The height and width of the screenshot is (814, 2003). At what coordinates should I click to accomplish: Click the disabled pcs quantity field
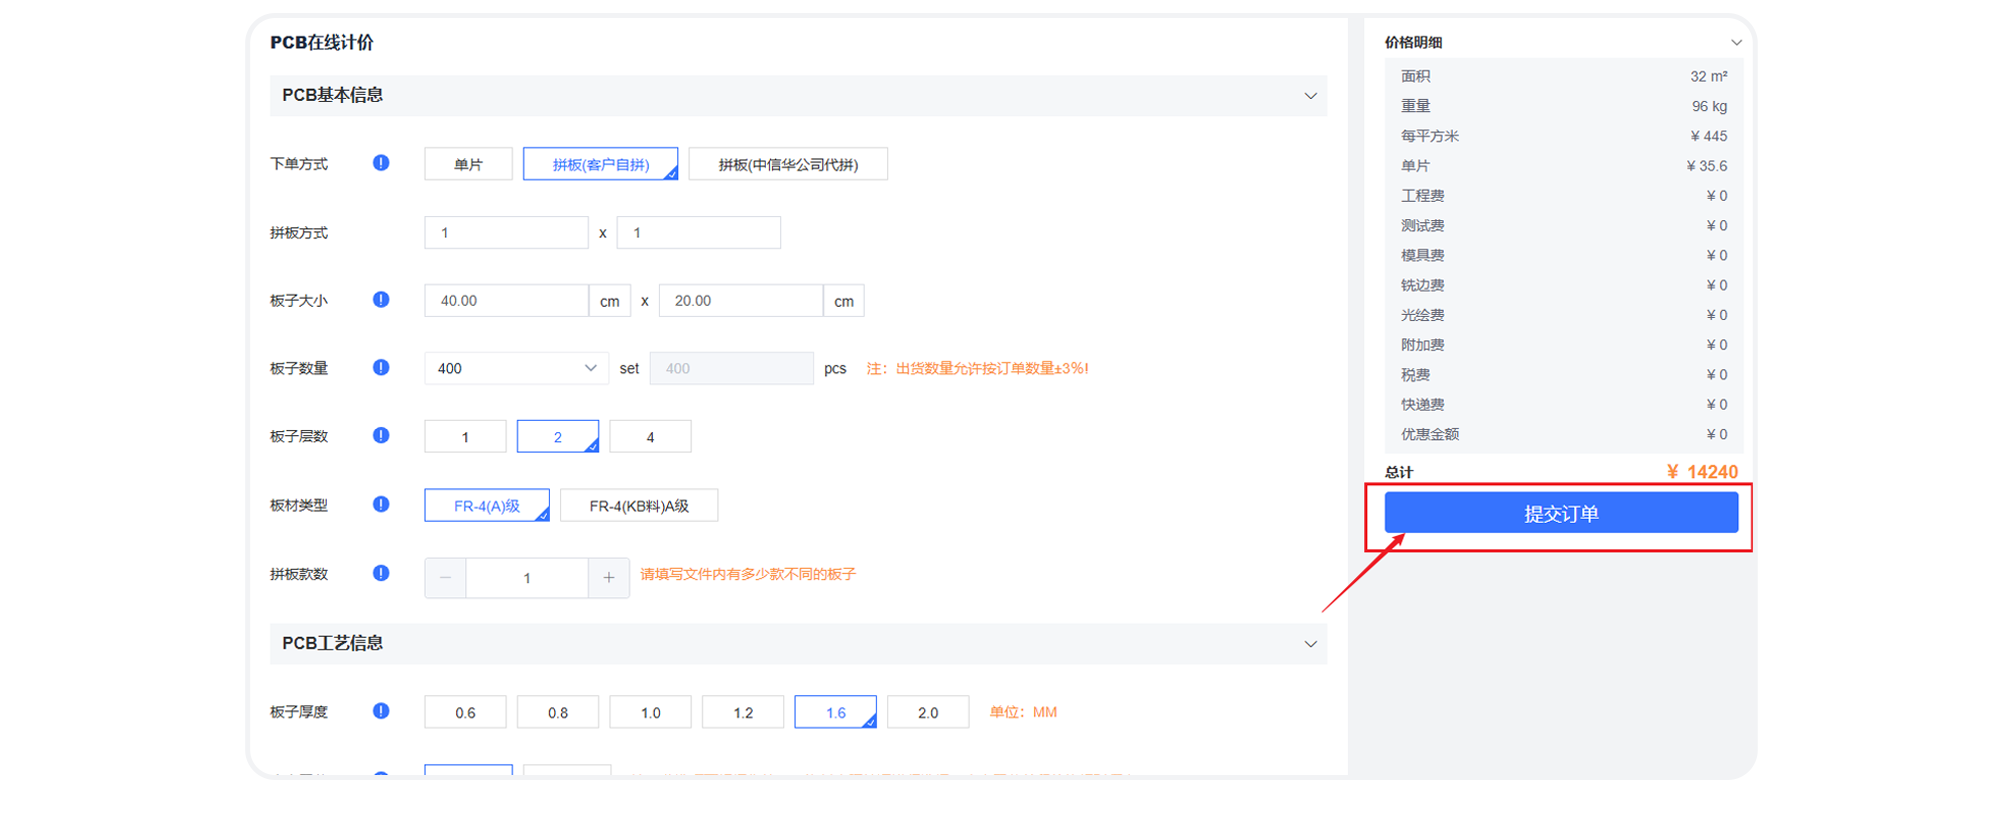pyautogui.click(x=731, y=368)
